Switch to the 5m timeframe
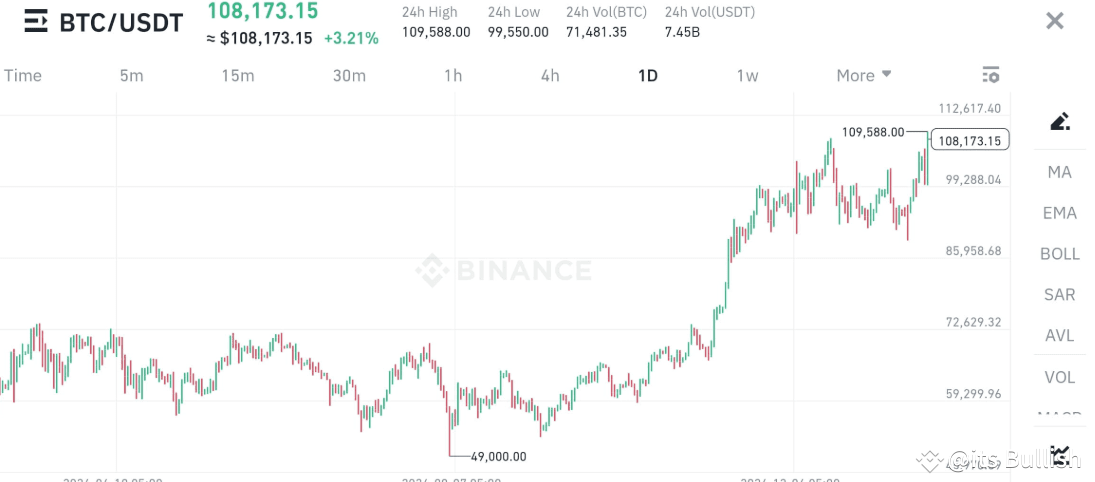The image size is (1095, 482). tap(131, 75)
